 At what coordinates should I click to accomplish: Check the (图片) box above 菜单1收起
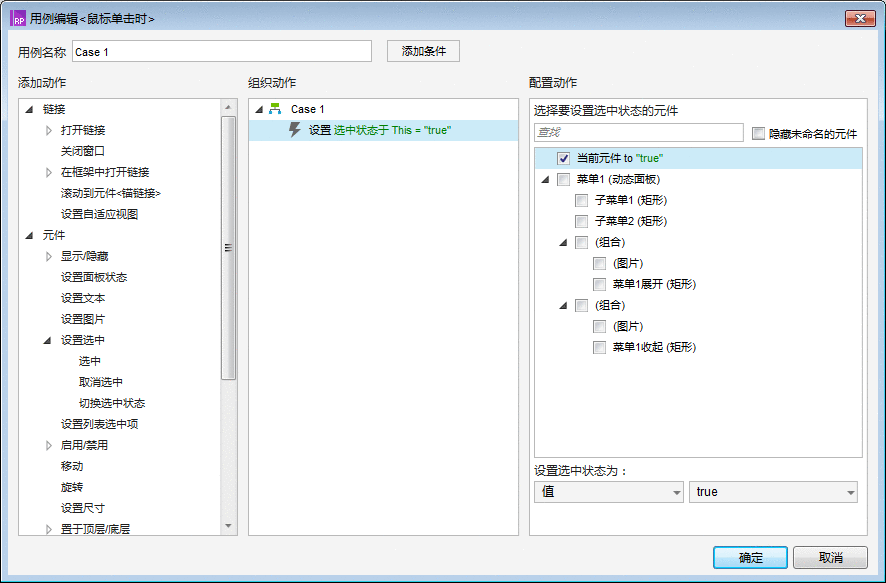600,326
